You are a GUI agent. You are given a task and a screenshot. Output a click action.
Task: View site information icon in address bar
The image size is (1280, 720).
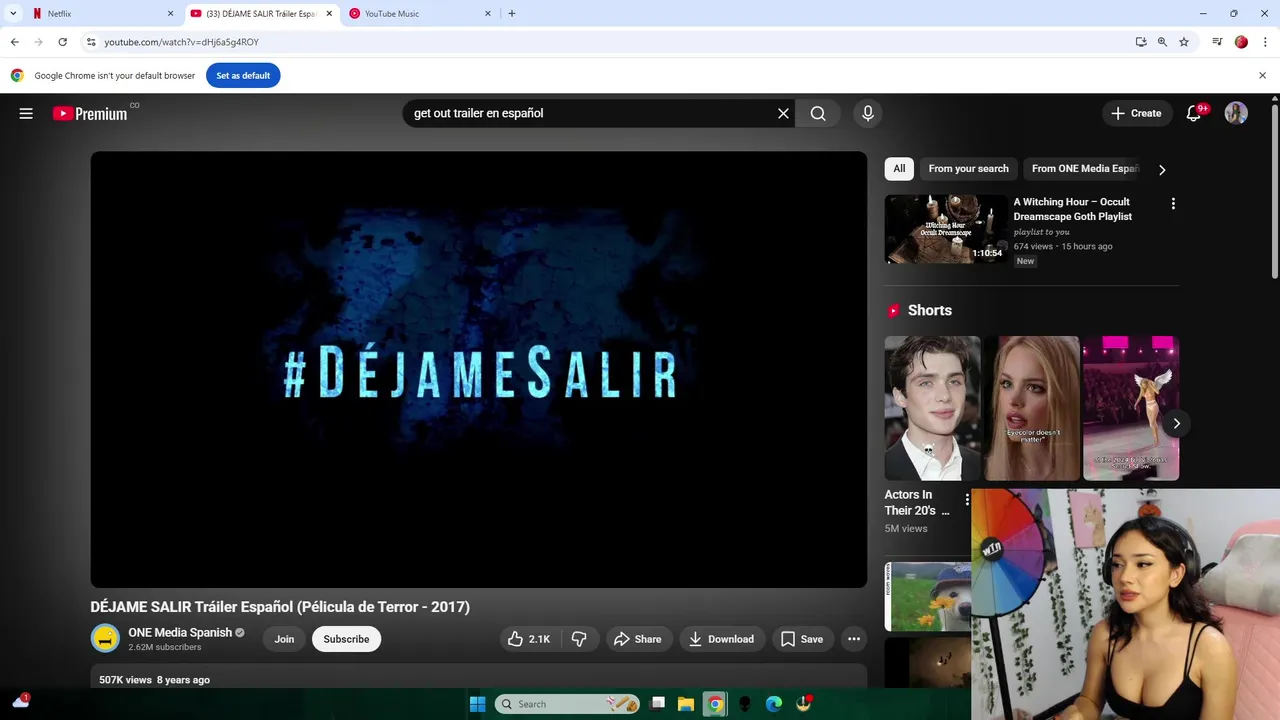(91, 42)
